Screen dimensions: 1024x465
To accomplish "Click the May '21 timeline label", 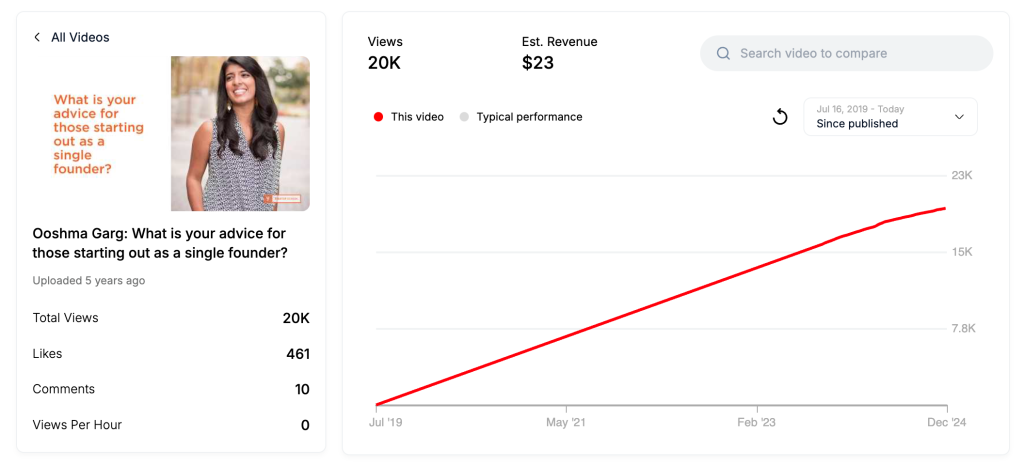I will click(566, 423).
